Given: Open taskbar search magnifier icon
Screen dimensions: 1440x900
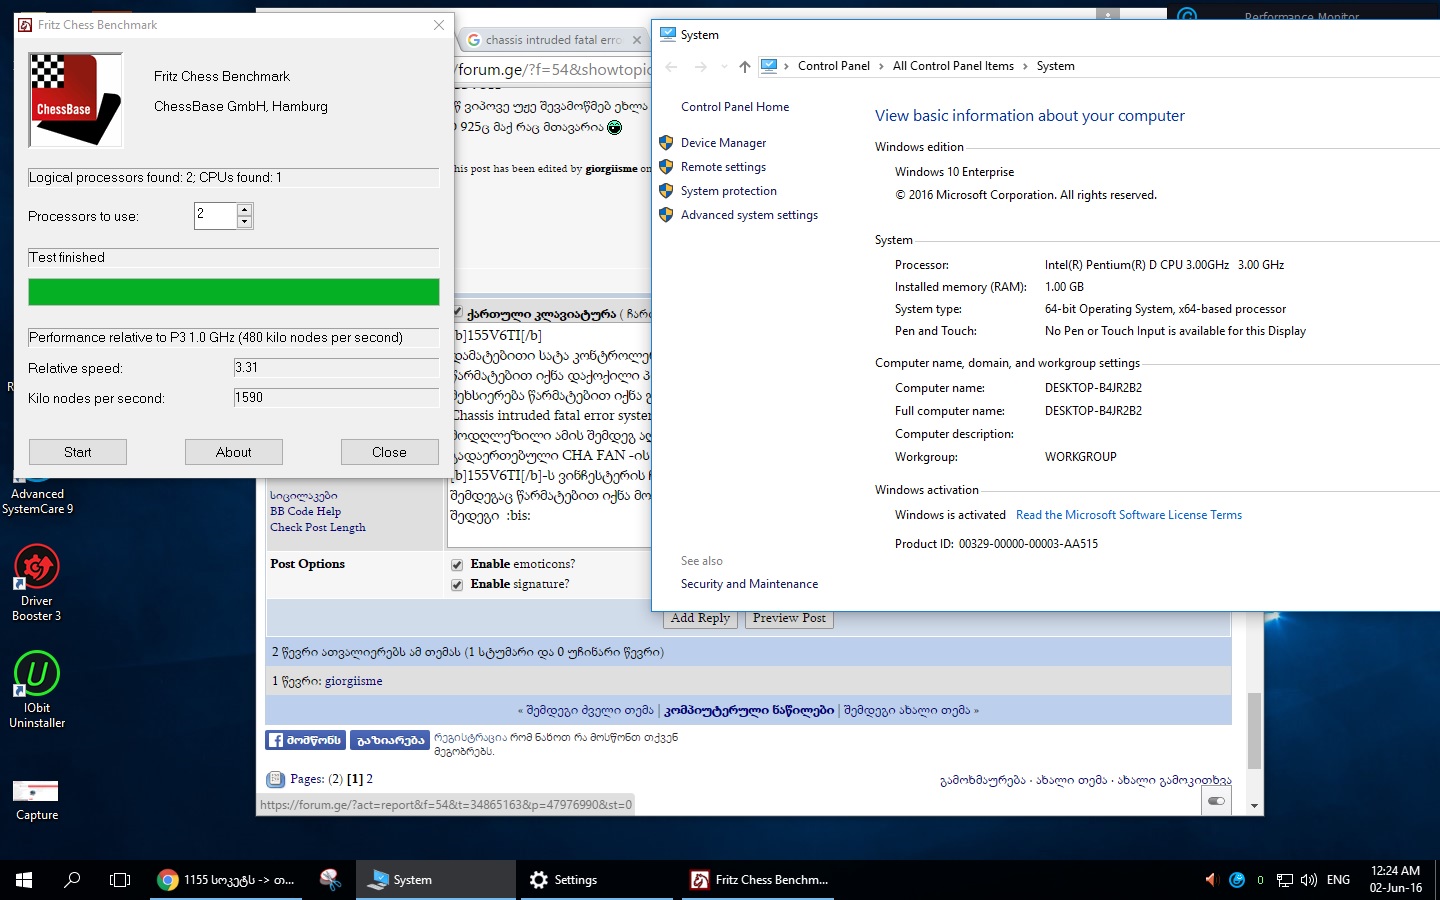Looking at the screenshot, I should point(72,880).
